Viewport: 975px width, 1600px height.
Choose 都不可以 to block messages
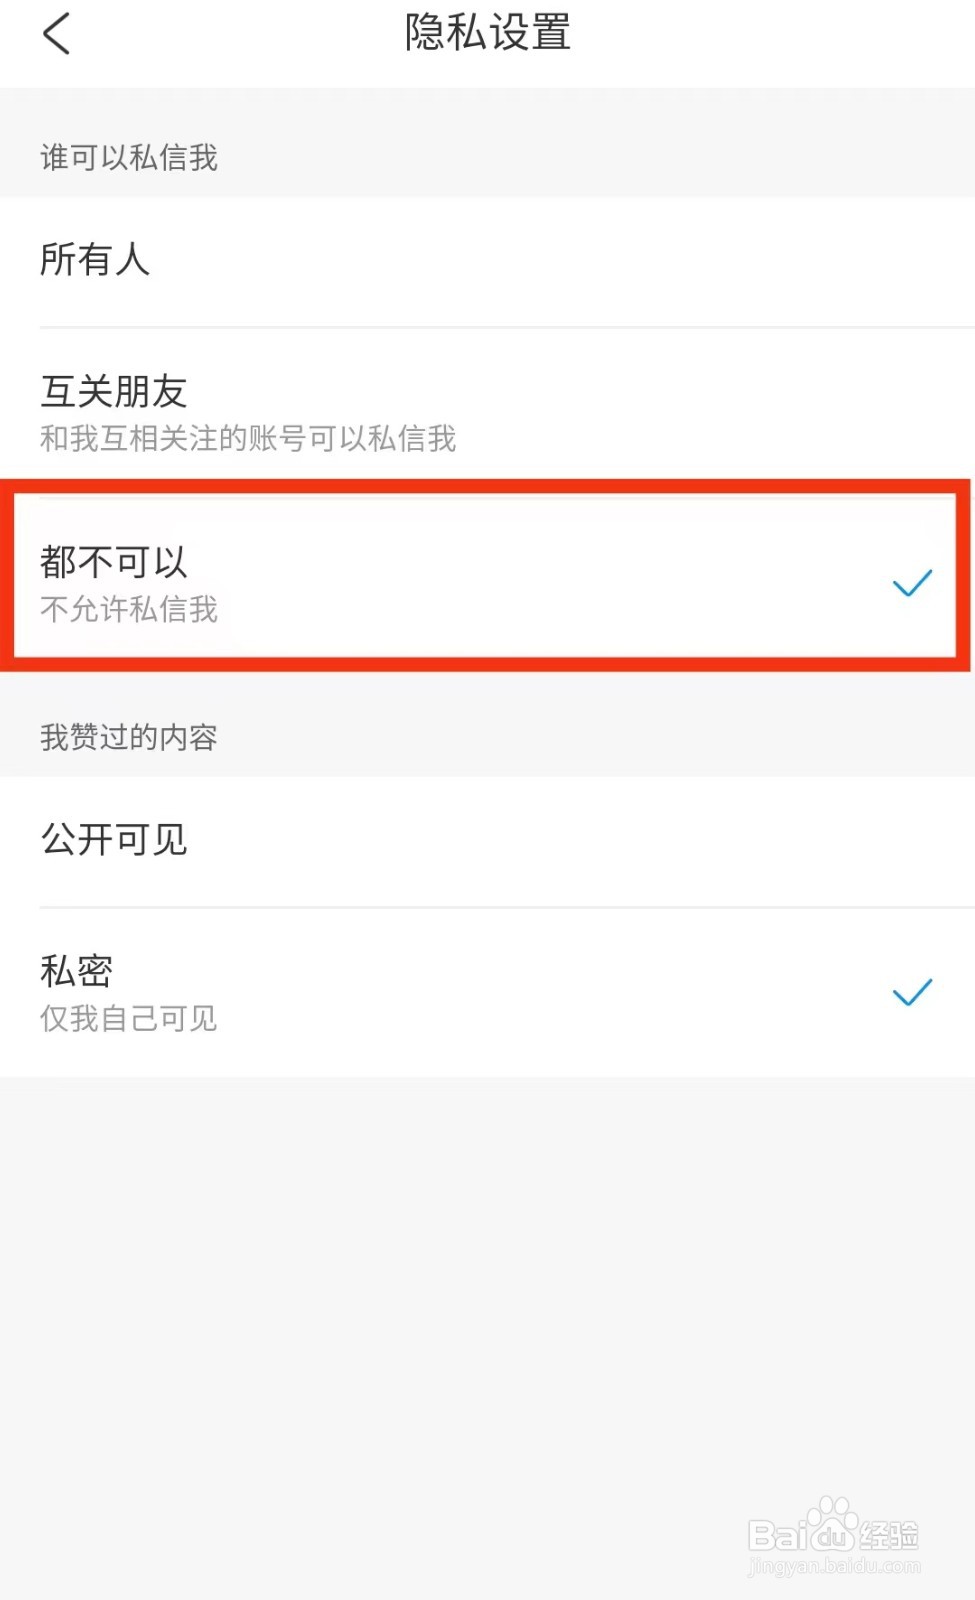coord(487,577)
